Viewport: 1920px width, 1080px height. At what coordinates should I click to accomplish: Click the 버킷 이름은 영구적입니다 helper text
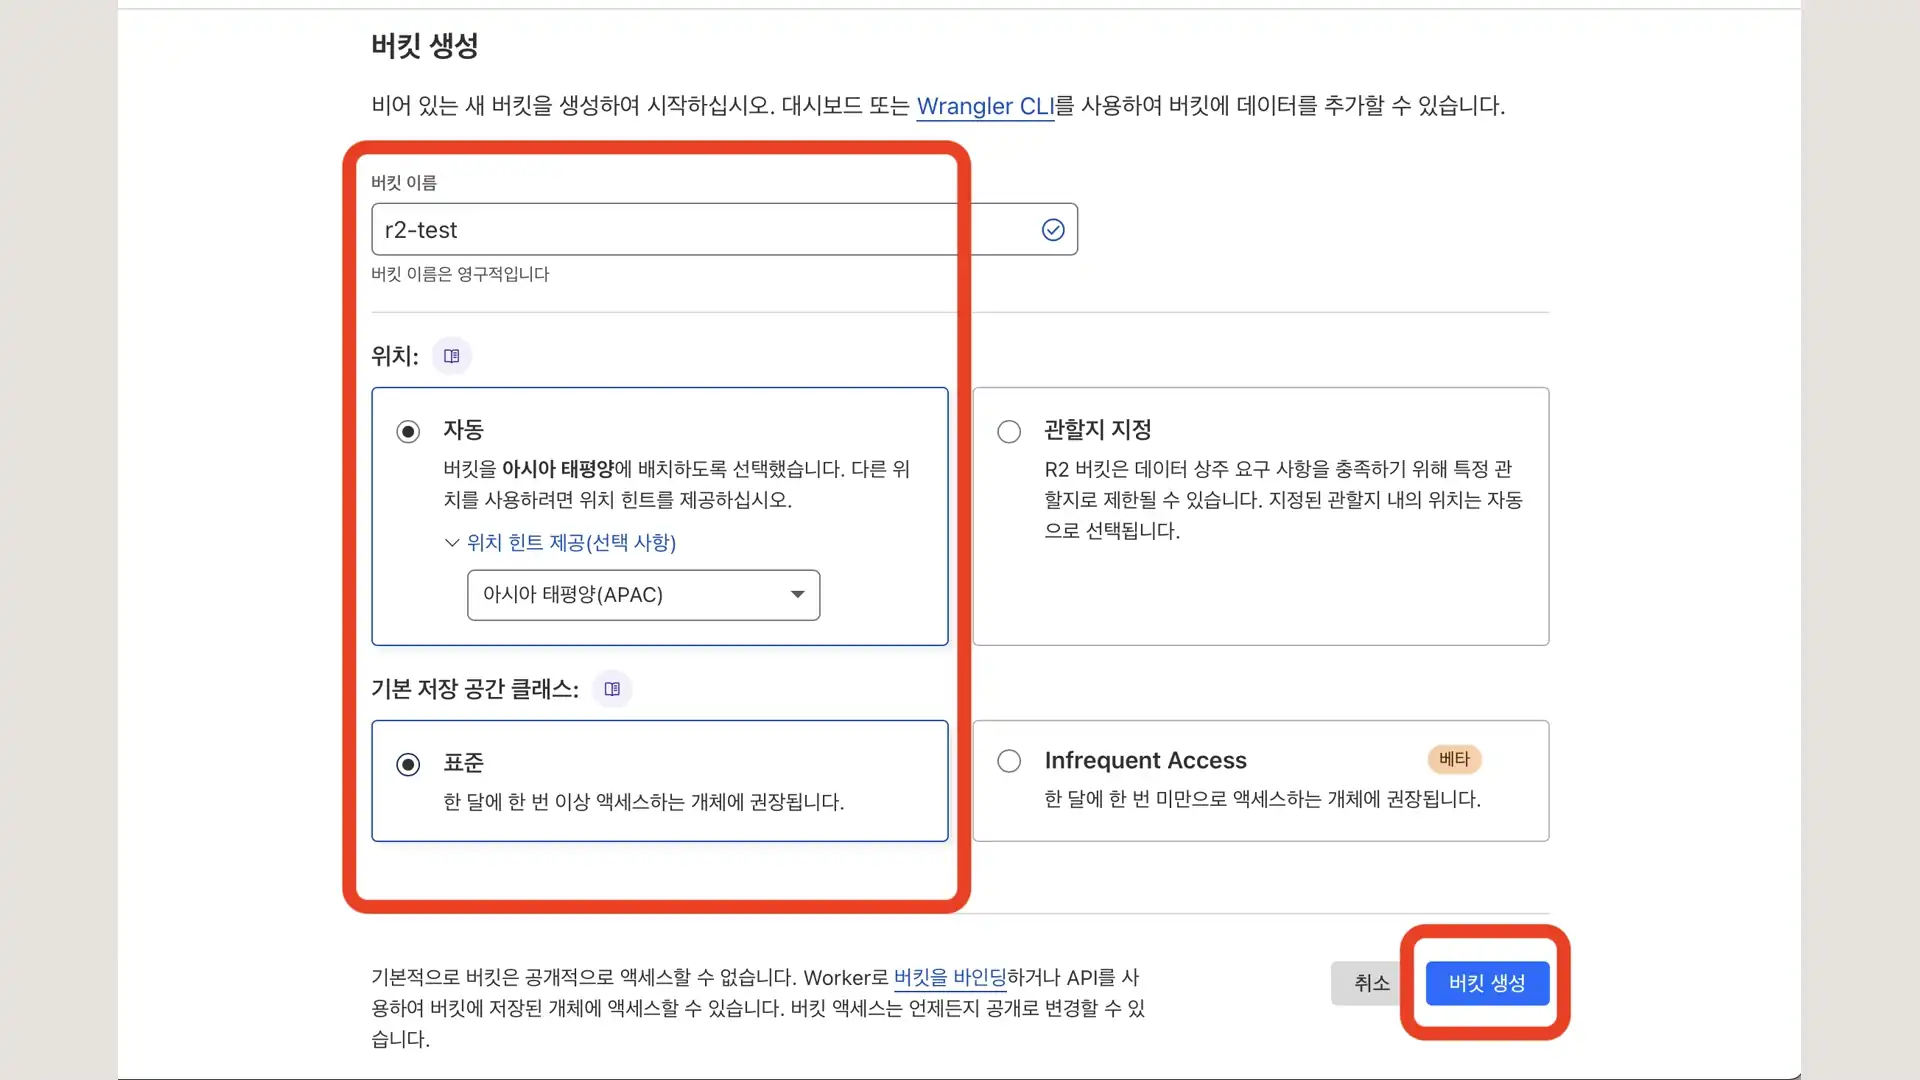(460, 274)
